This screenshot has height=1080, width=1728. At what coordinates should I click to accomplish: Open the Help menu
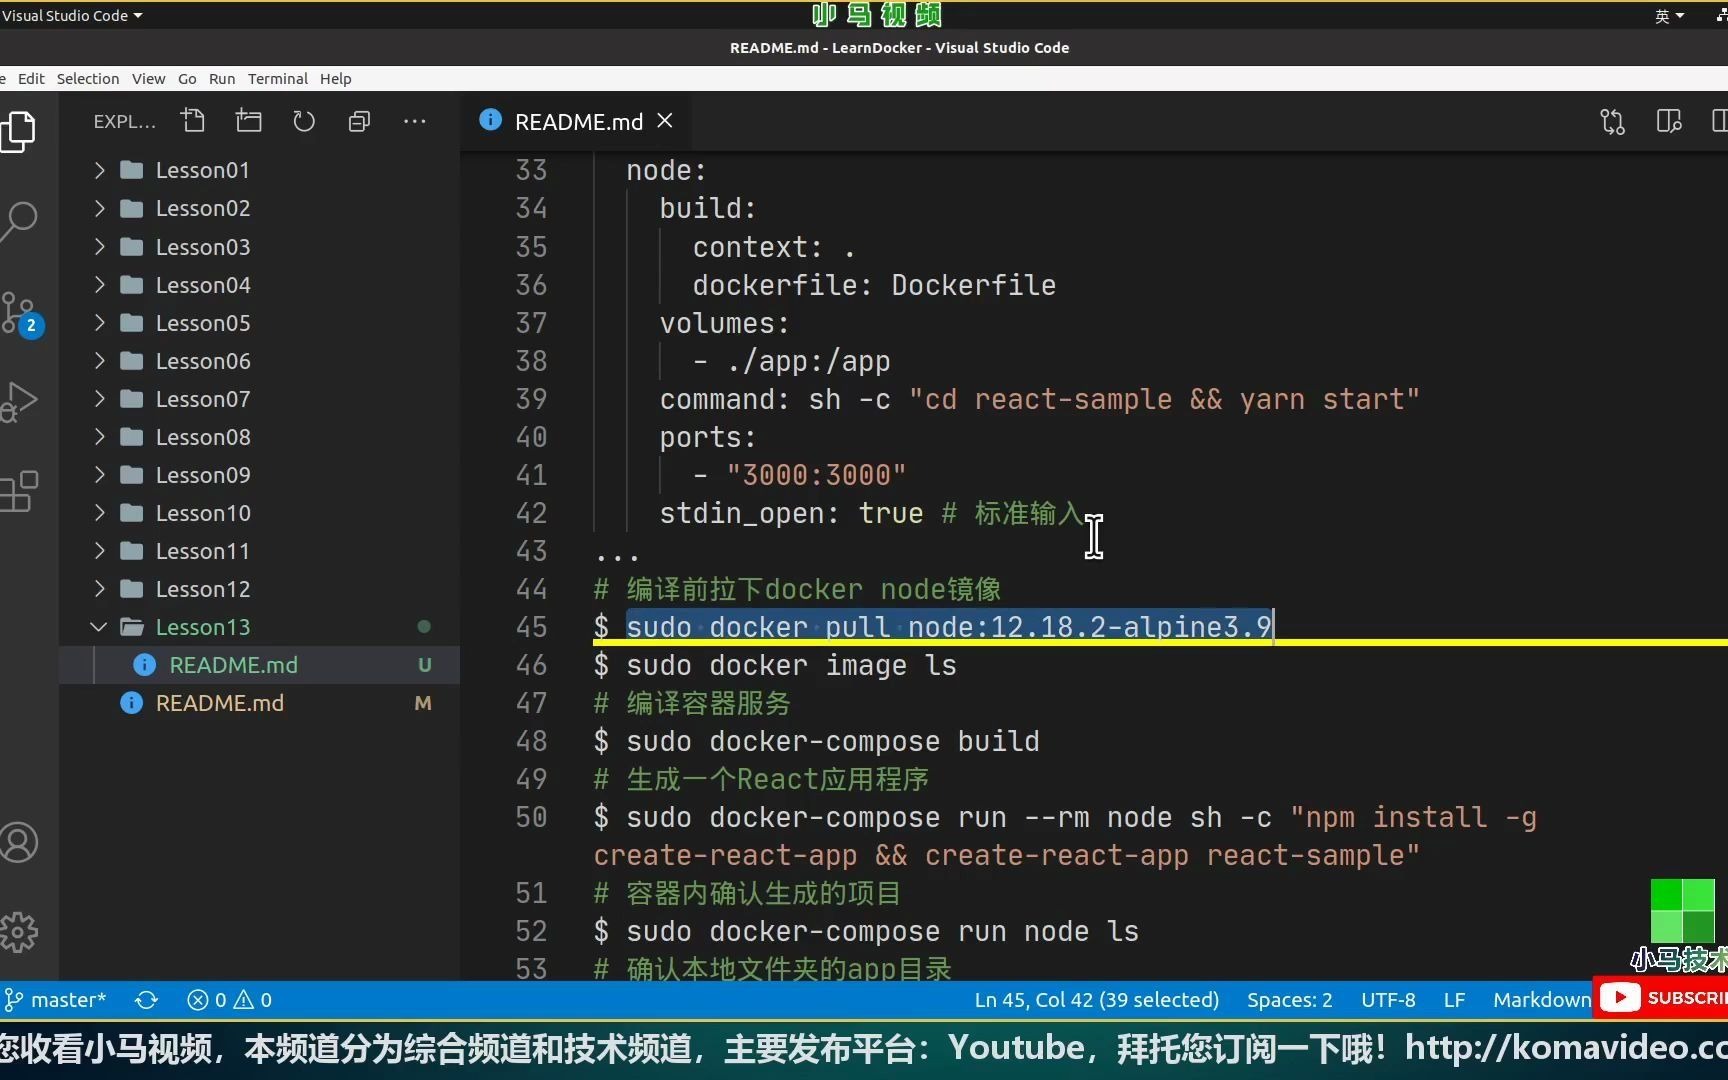pos(336,79)
